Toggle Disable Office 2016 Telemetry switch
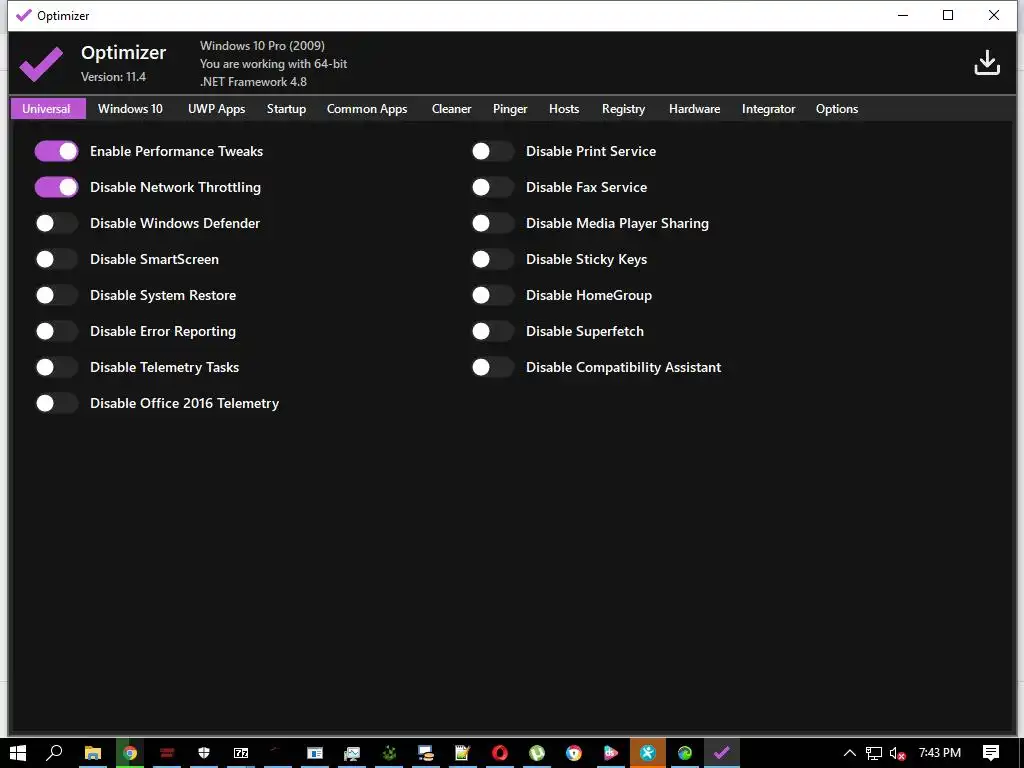 click(57, 403)
